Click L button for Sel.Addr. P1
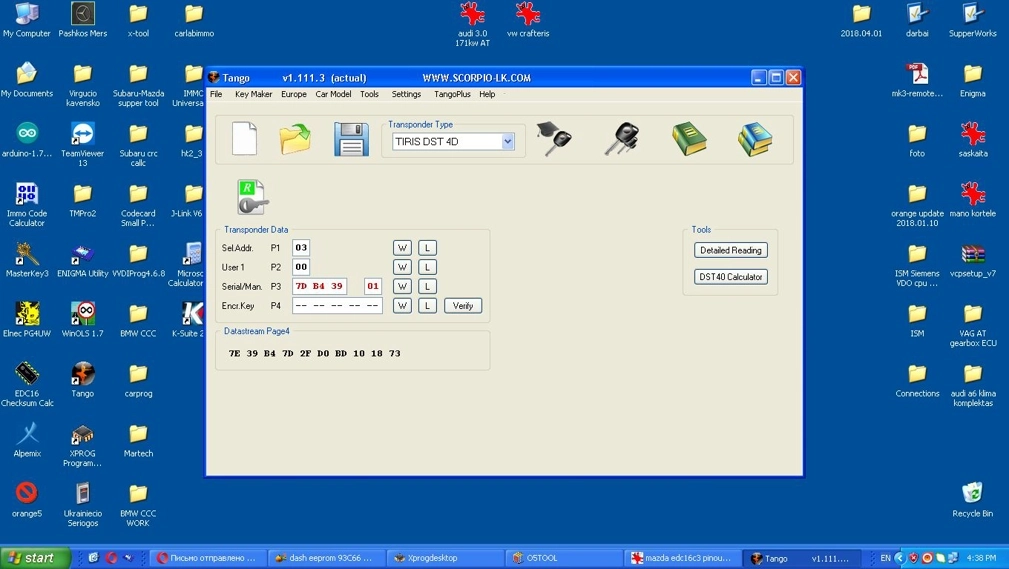The height and width of the screenshot is (569, 1009). point(427,248)
